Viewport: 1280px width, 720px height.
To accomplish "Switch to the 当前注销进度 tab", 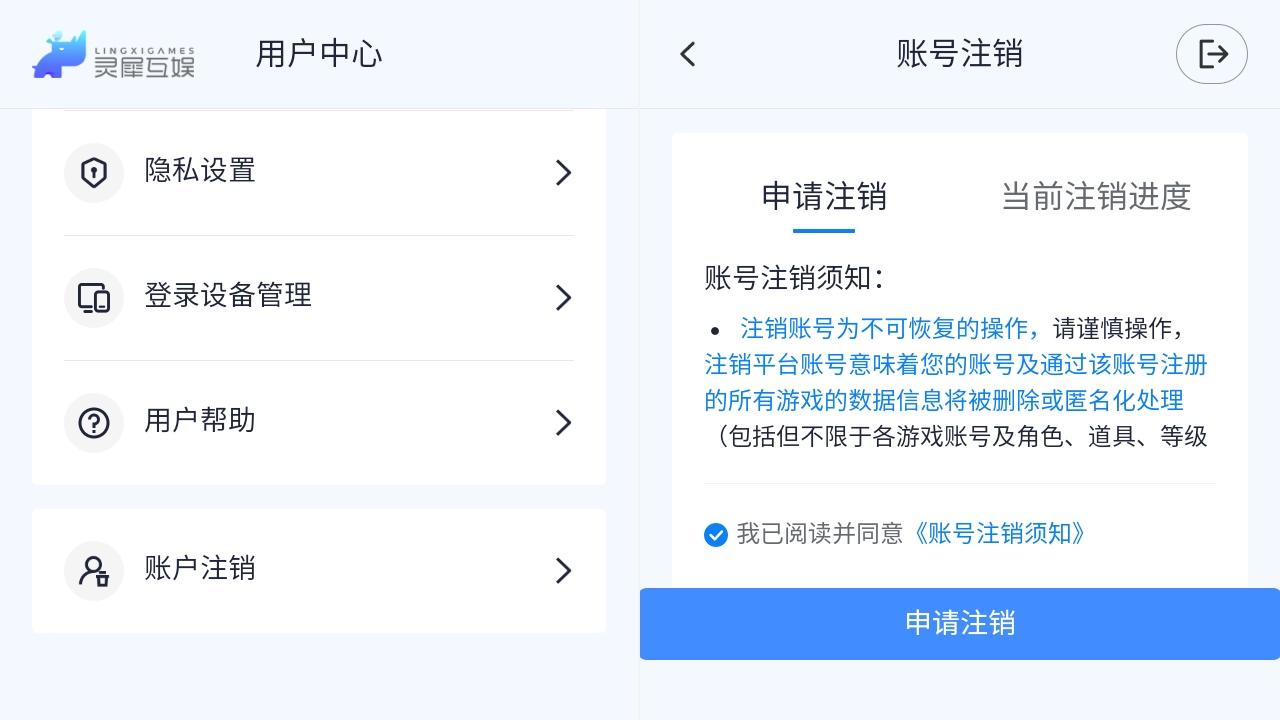I will 1096,198.
